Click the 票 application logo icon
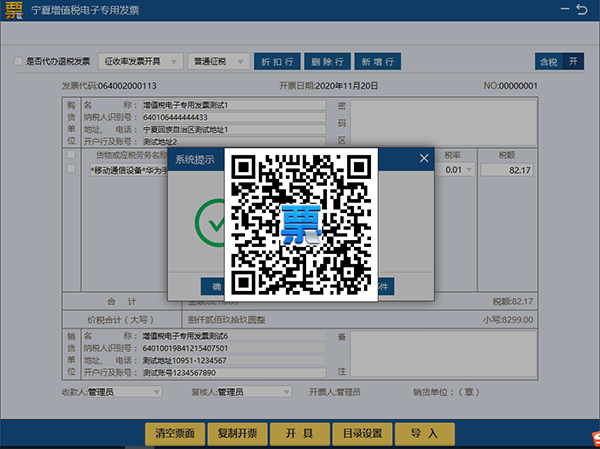The height and width of the screenshot is (449, 600). pos(14,10)
